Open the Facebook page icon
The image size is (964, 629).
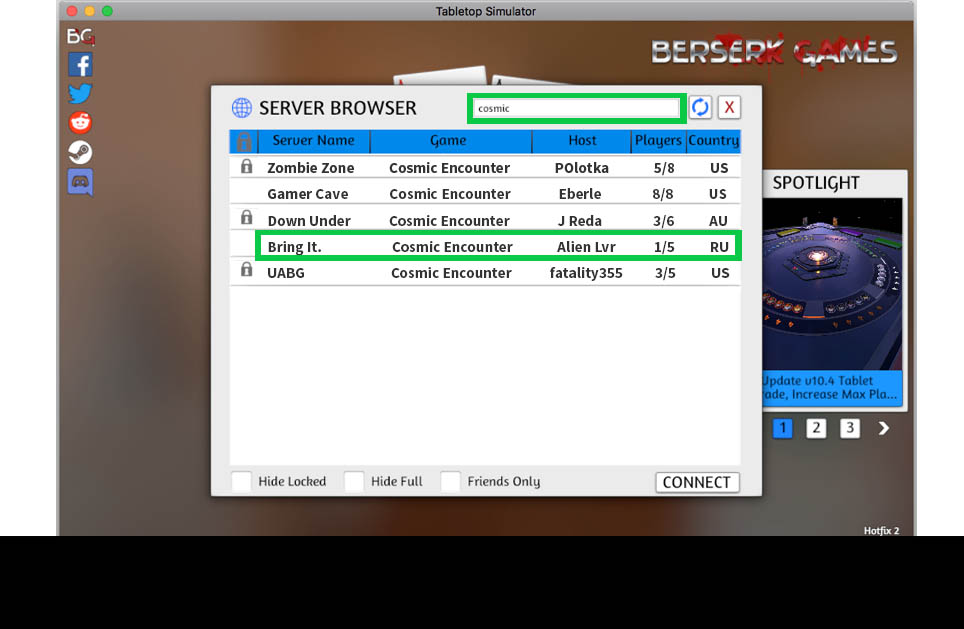click(x=81, y=65)
